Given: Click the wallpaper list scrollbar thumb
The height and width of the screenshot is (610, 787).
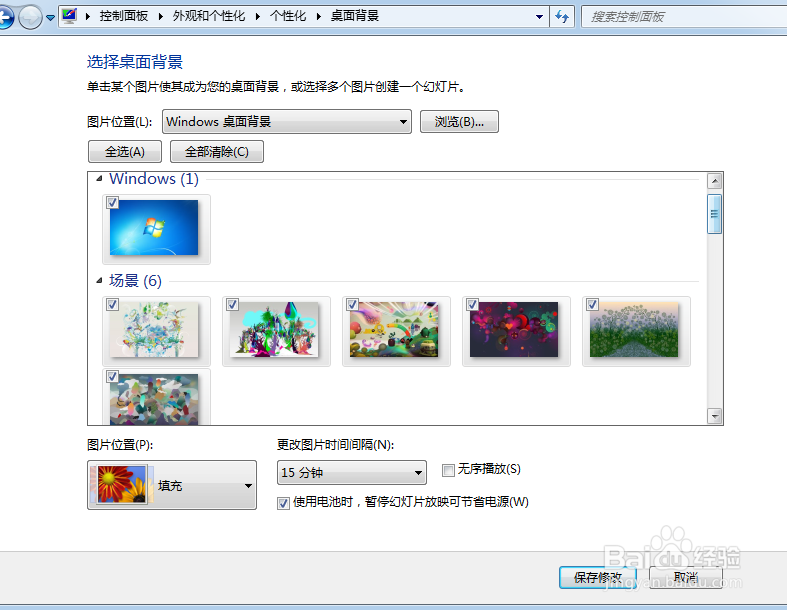Looking at the screenshot, I should click(714, 214).
